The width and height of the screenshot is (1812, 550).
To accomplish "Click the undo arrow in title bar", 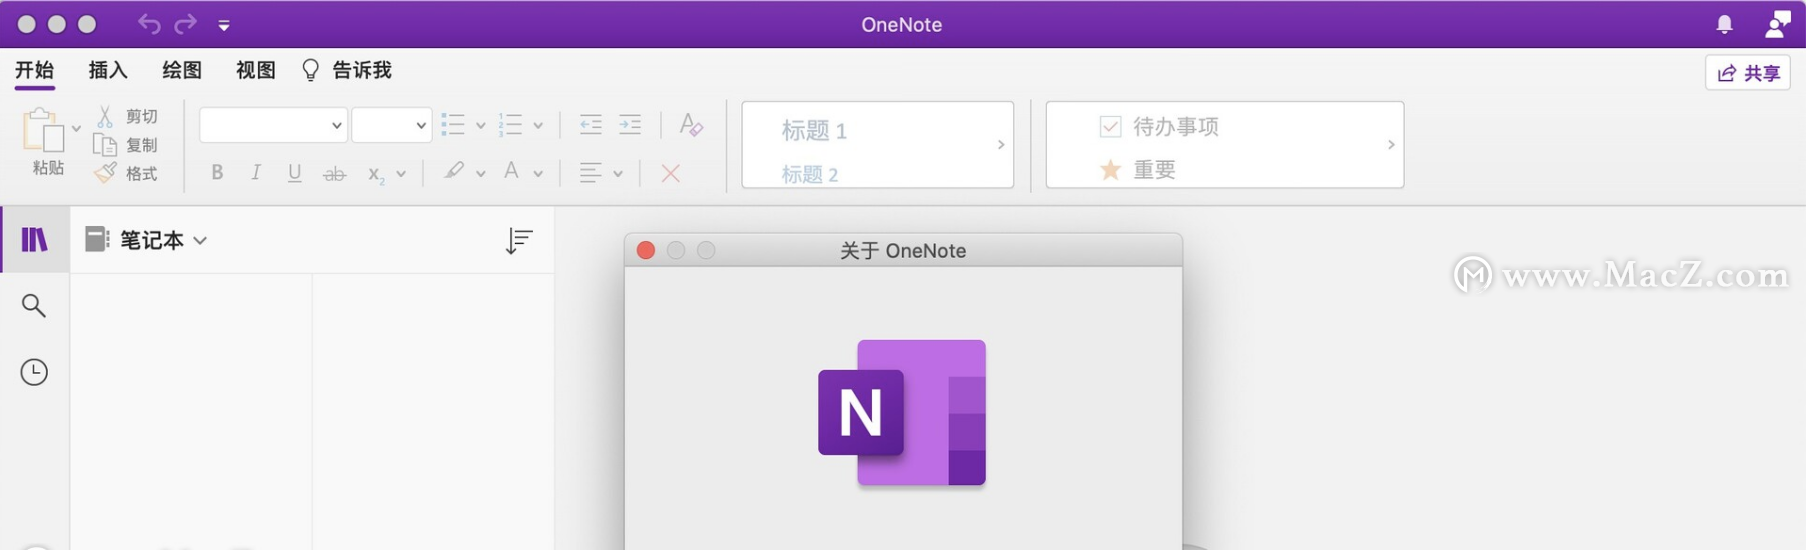I will [149, 24].
